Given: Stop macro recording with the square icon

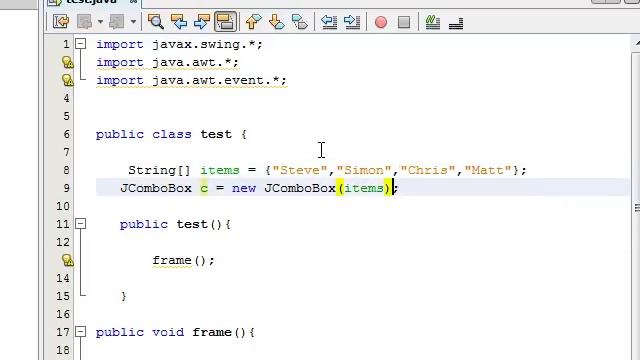Looking at the screenshot, I should coord(404,22).
